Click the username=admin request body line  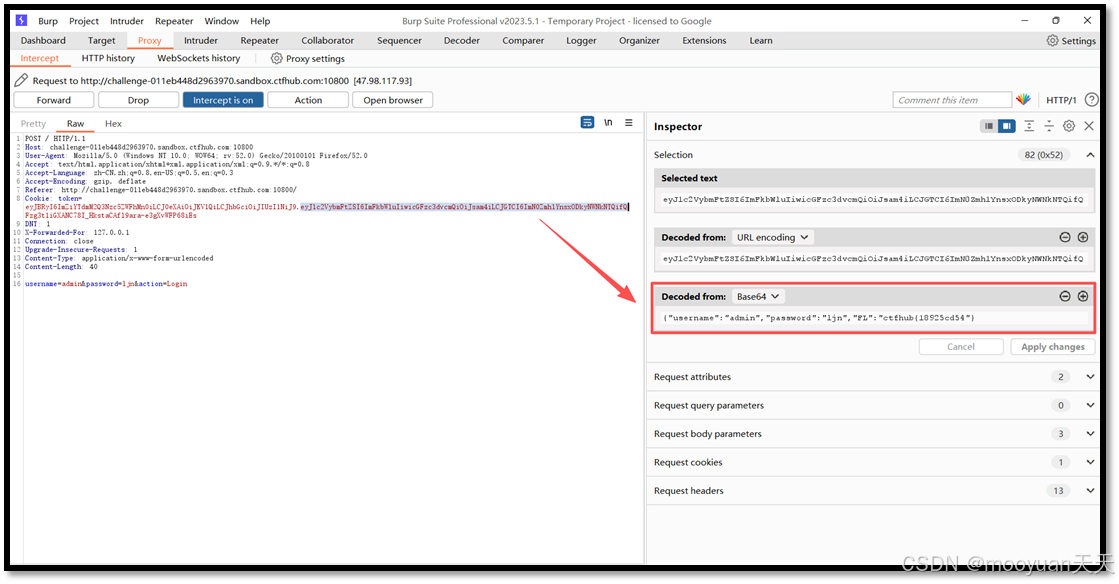tap(106, 284)
